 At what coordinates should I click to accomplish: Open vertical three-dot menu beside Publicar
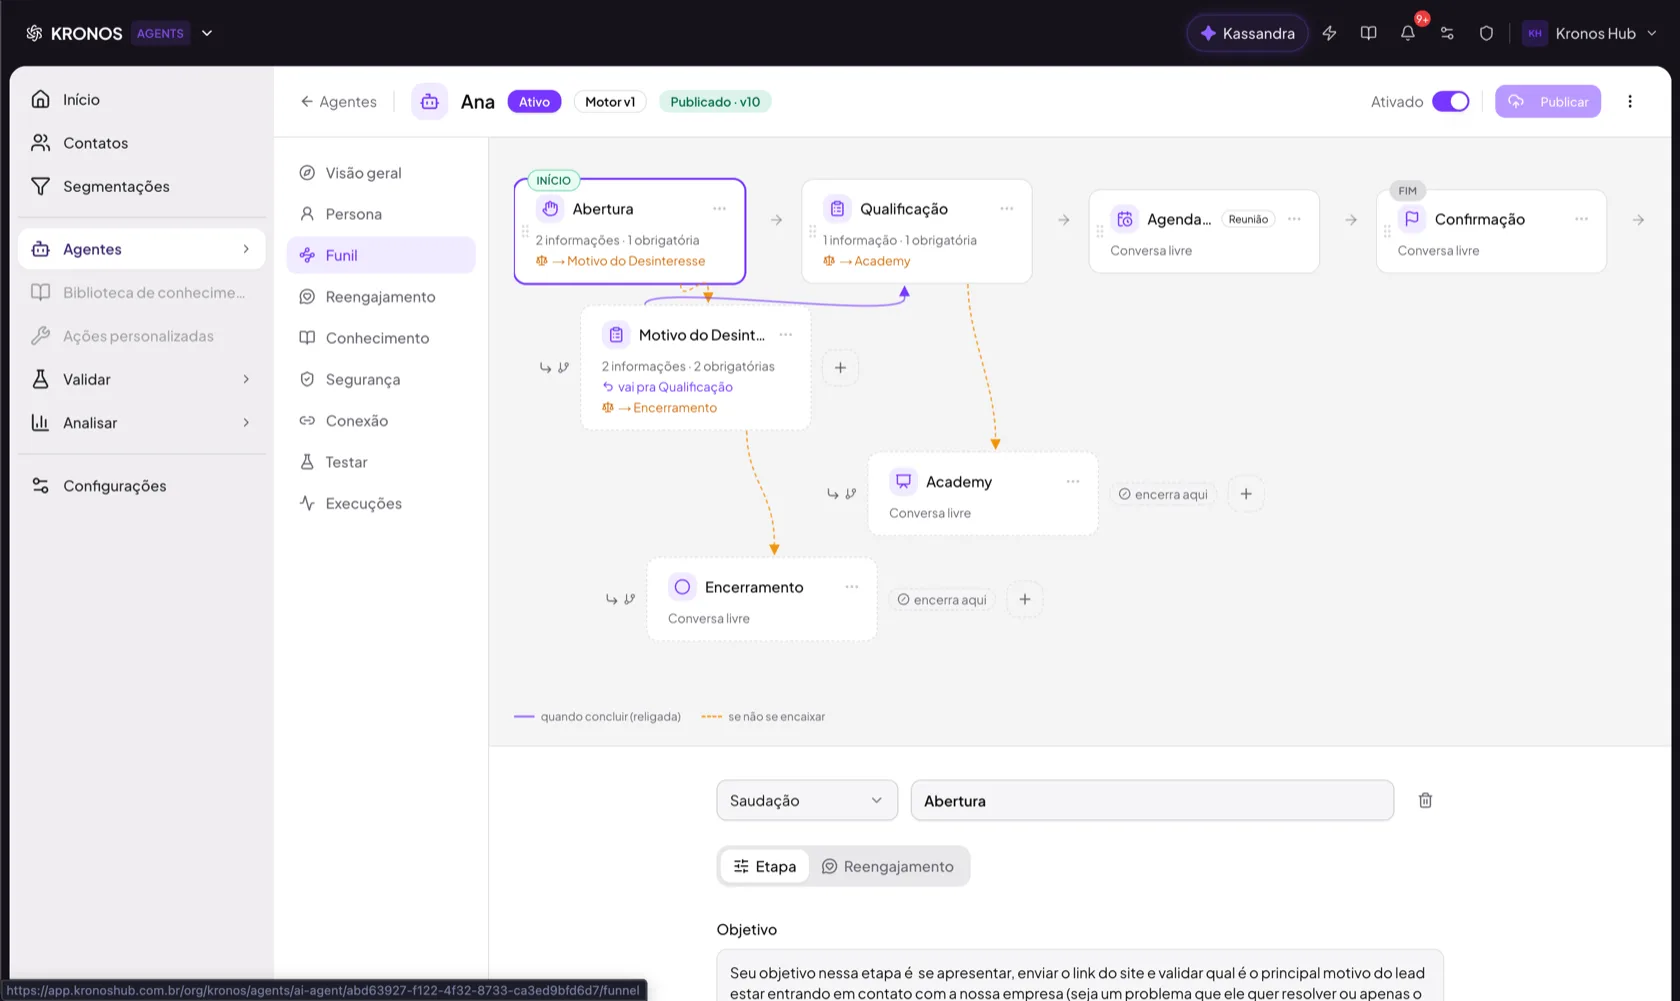1630,101
